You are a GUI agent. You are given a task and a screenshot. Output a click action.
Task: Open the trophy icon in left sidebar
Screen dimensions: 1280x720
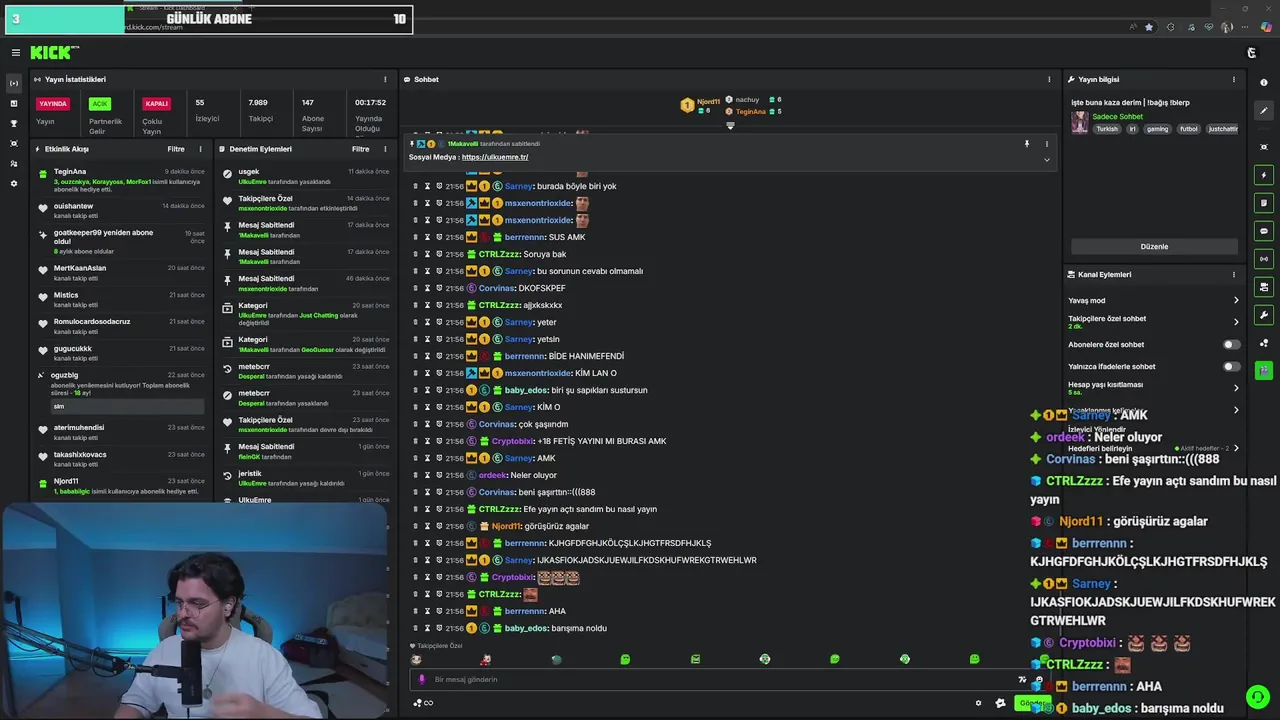coord(14,123)
